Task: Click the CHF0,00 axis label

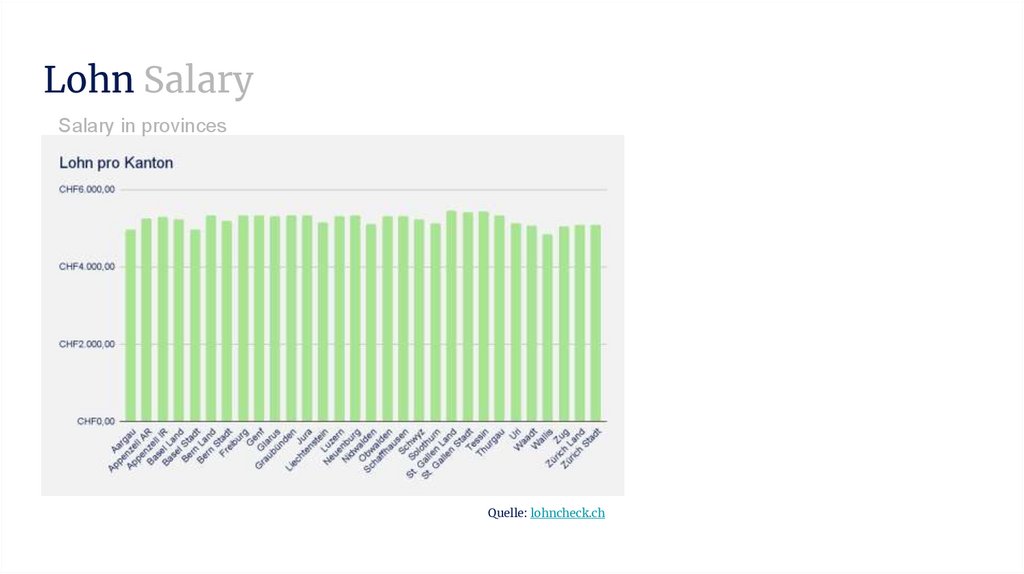Action: pos(96,422)
